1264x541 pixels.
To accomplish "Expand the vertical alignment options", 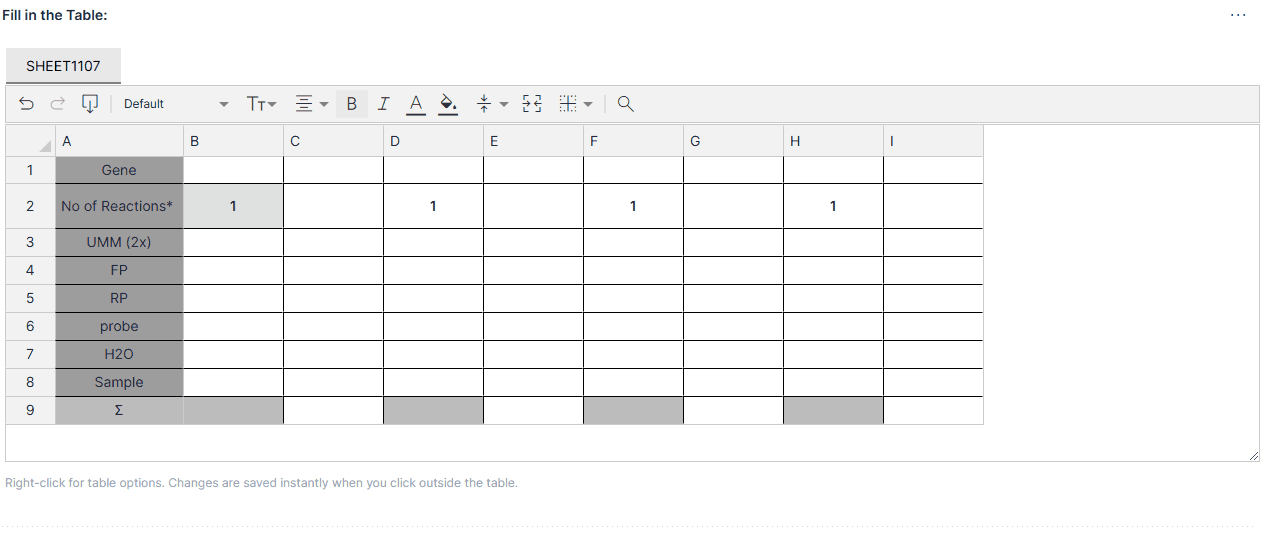I will click(492, 104).
